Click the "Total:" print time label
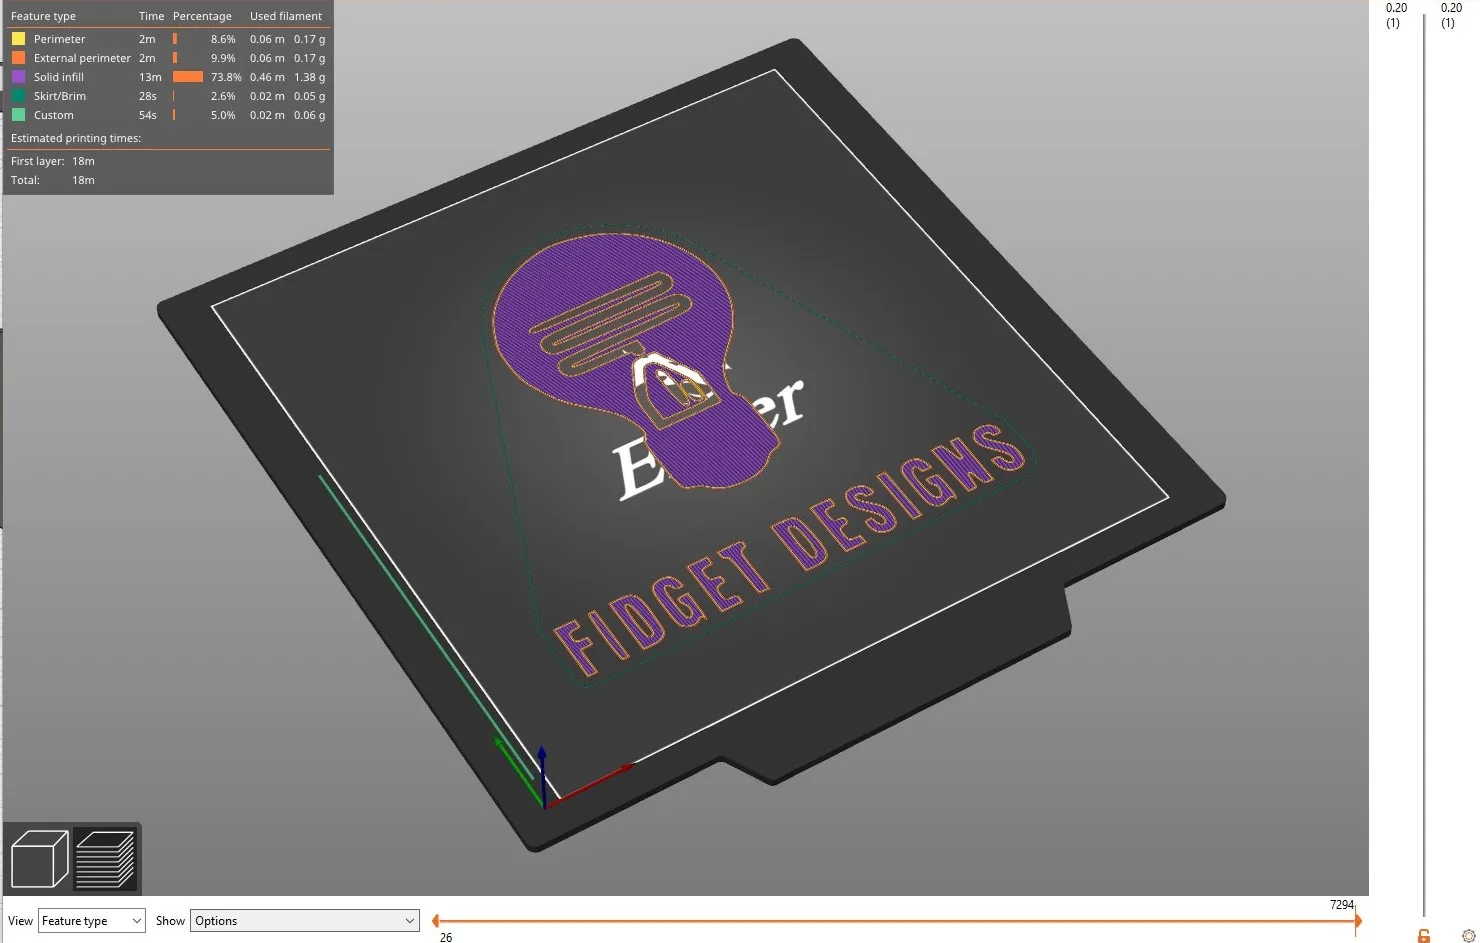1480x943 pixels. click(x=26, y=180)
